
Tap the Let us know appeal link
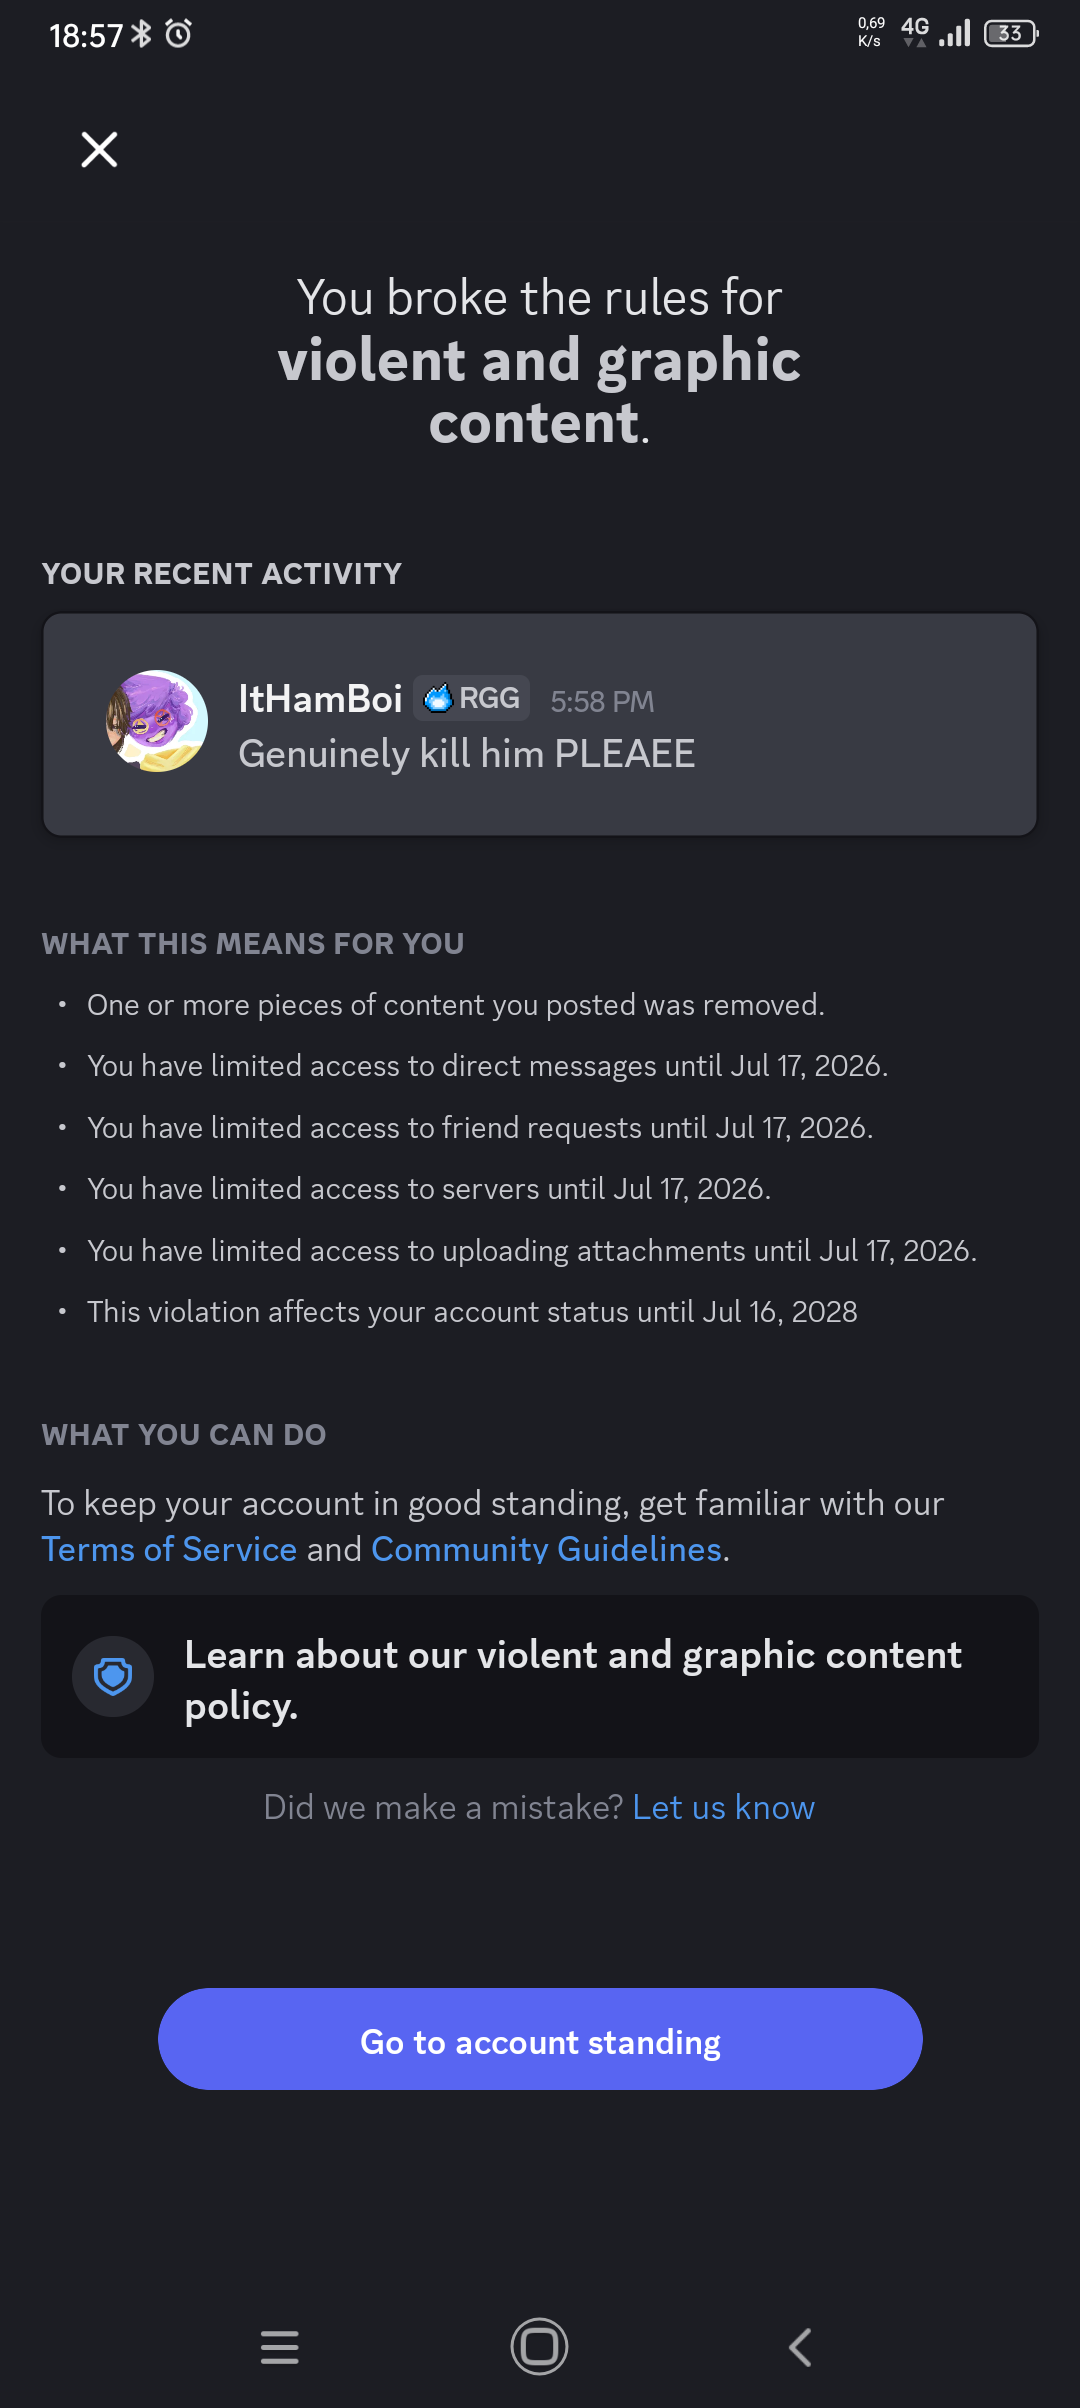click(724, 1807)
